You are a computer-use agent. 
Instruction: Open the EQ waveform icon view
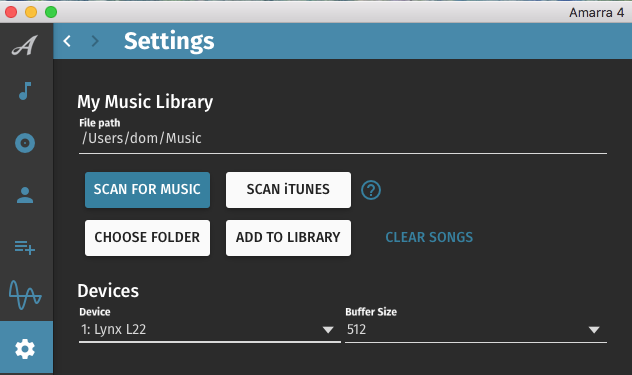25,295
